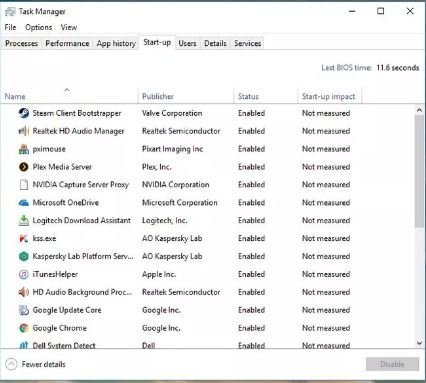Click the Google Update Core icon

tap(24, 310)
